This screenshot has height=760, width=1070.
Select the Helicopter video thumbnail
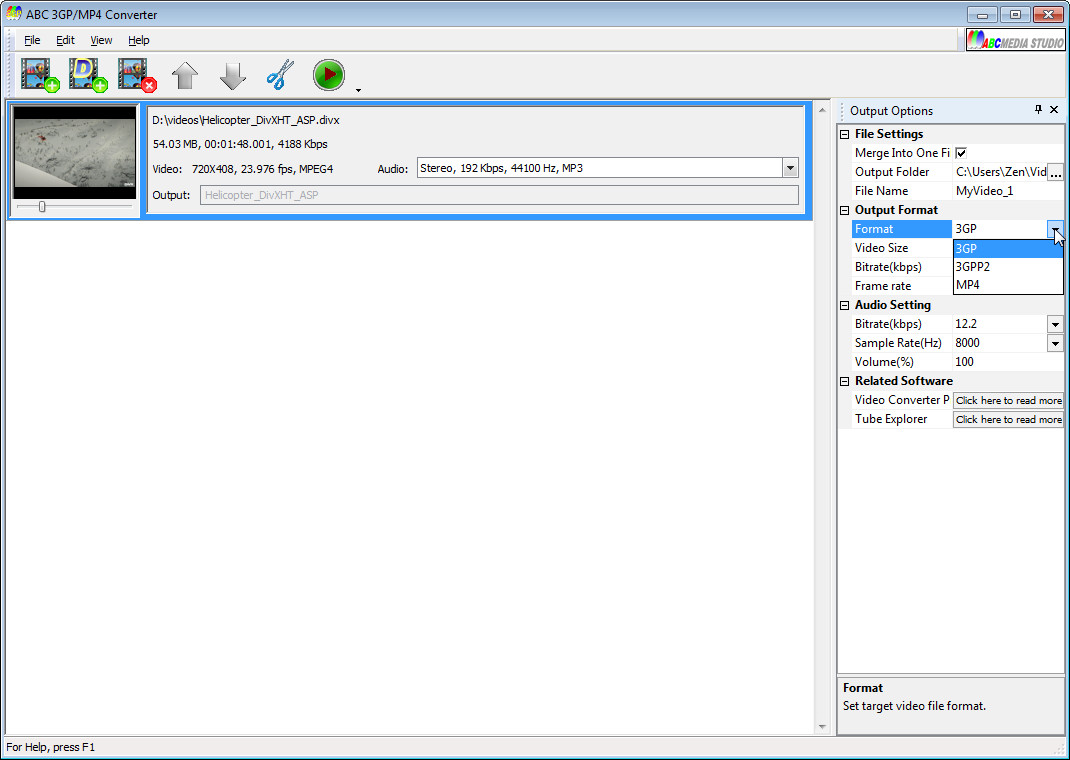point(74,152)
